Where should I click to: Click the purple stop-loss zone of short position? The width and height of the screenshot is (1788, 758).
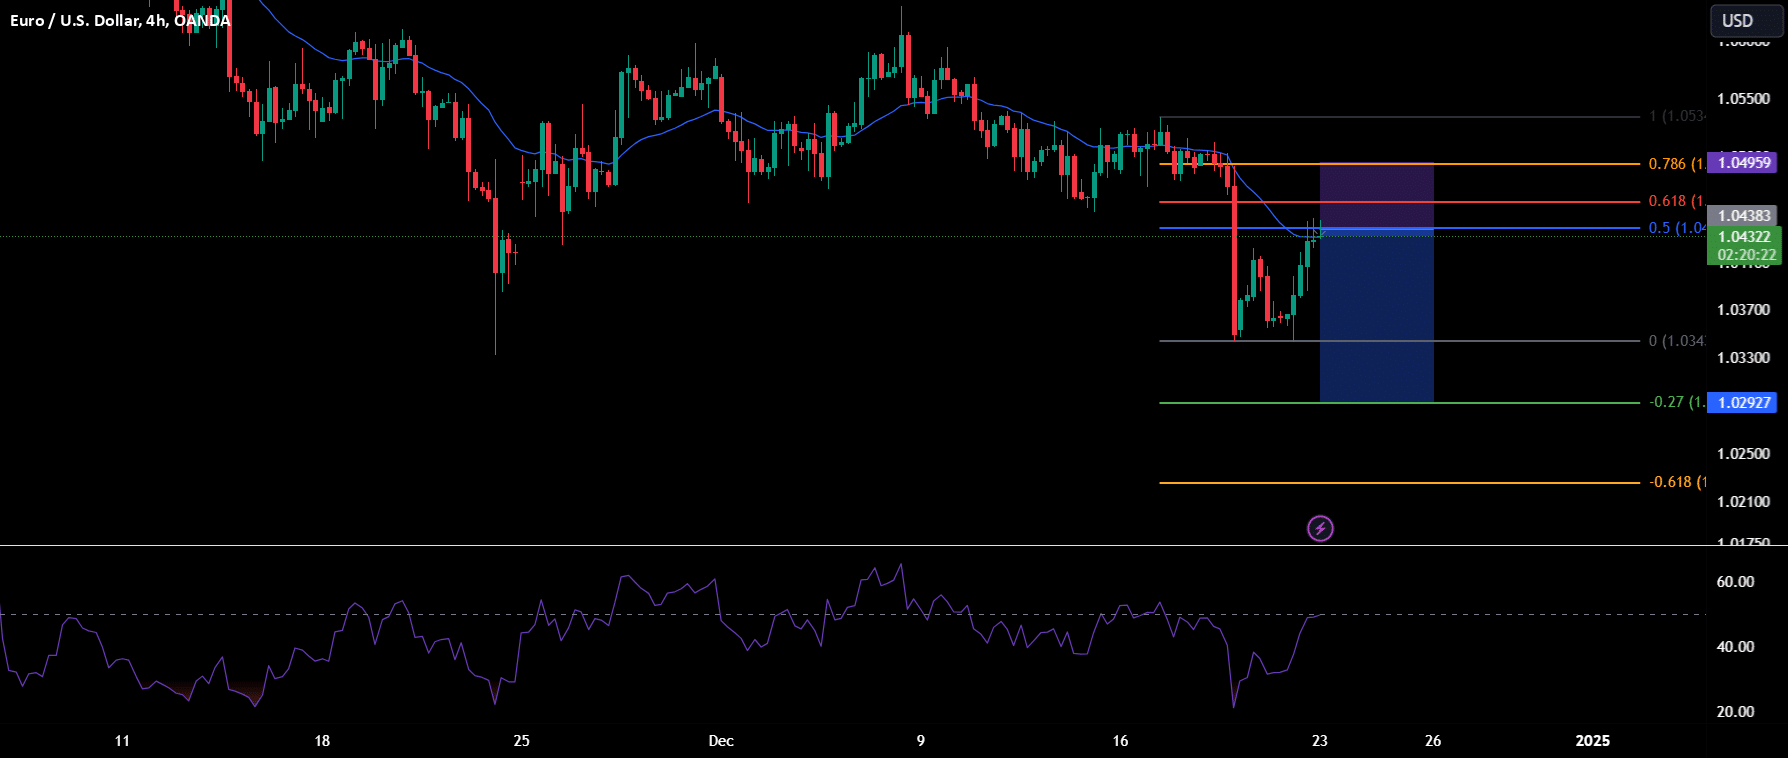click(x=1377, y=195)
